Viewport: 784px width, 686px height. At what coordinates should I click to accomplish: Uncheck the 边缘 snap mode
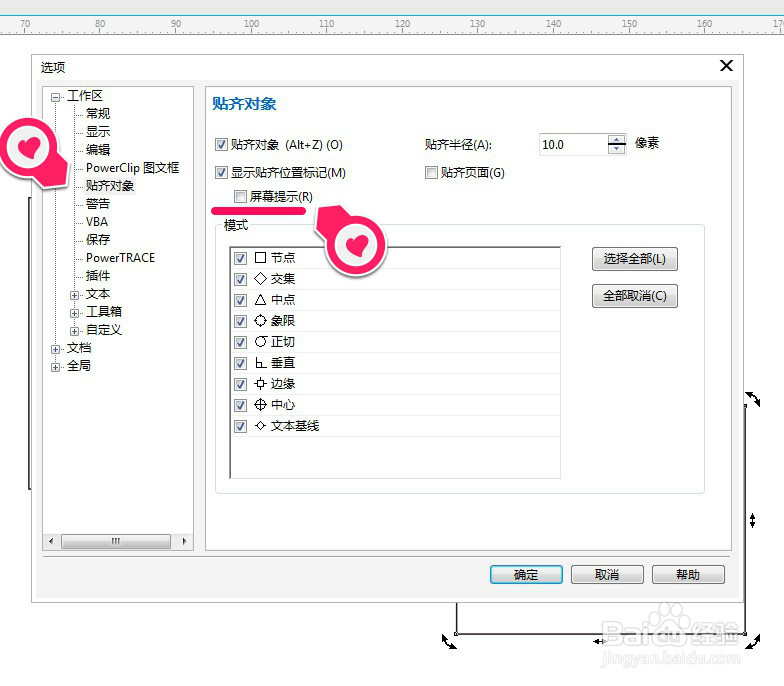tap(240, 384)
